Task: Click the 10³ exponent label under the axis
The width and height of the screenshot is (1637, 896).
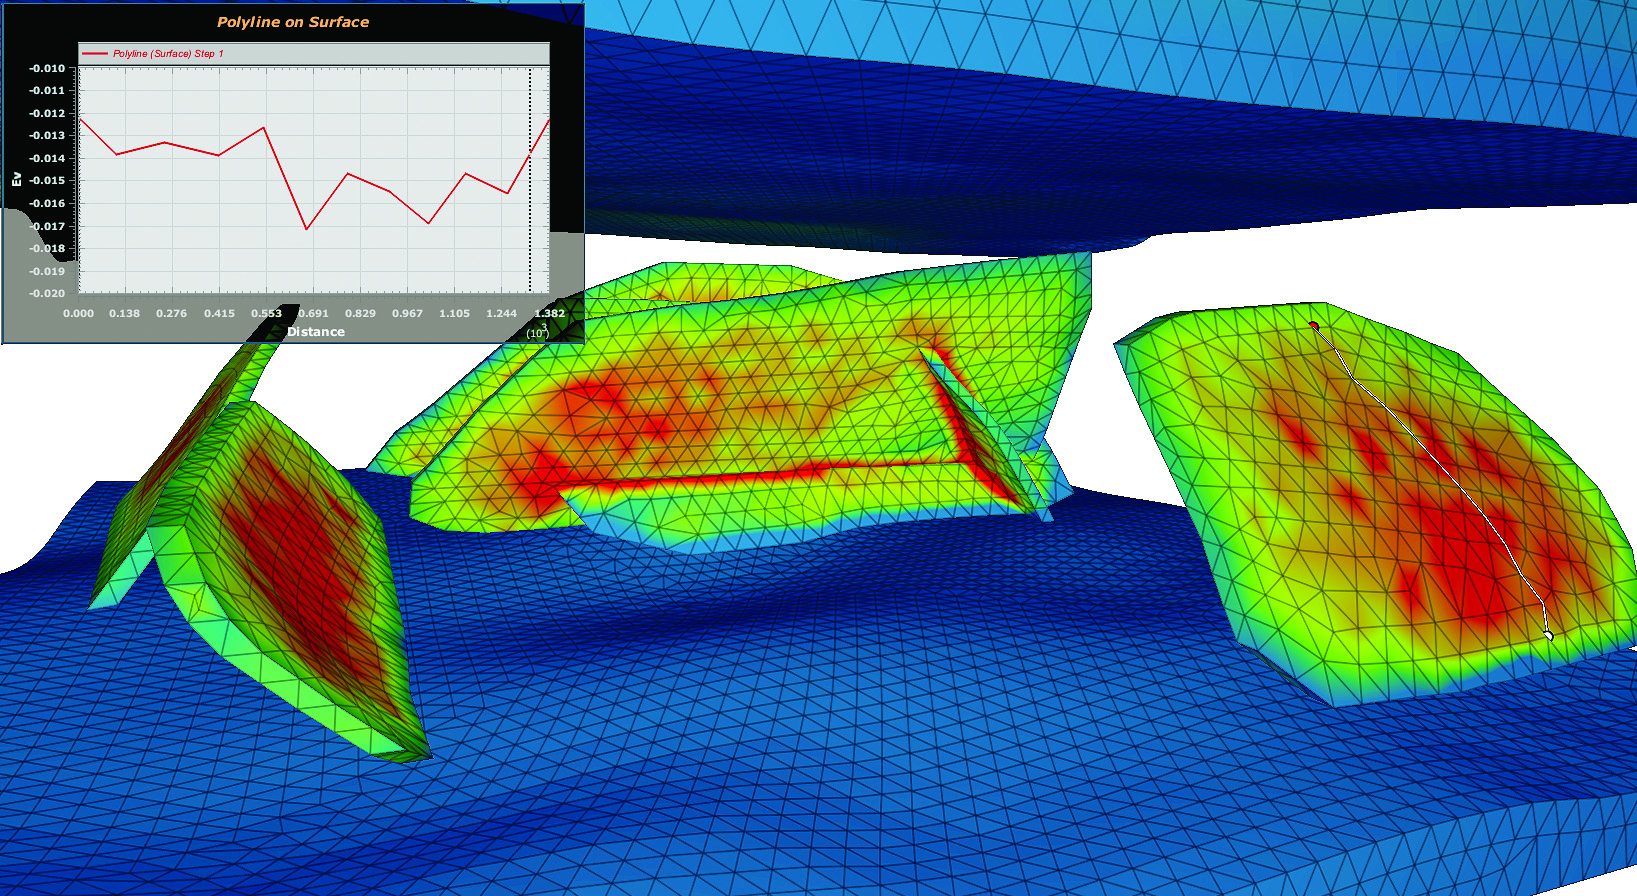Action: click(x=538, y=331)
